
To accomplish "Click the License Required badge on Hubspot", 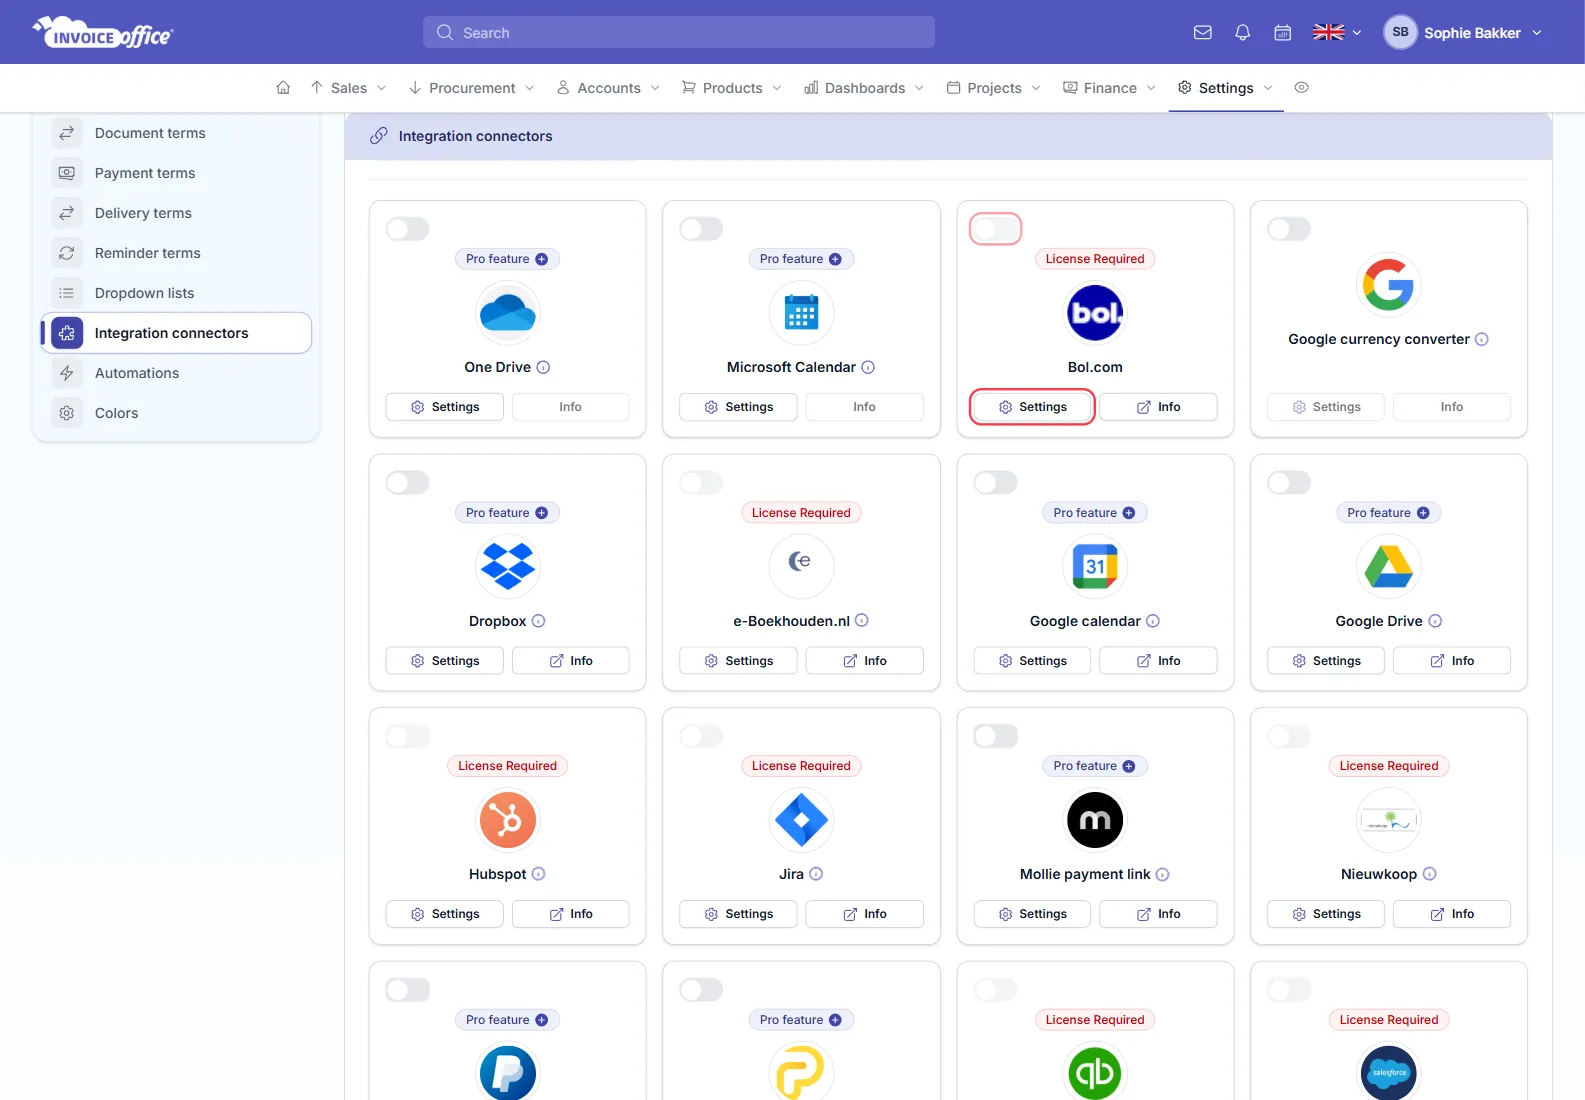I will coord(508,766).
